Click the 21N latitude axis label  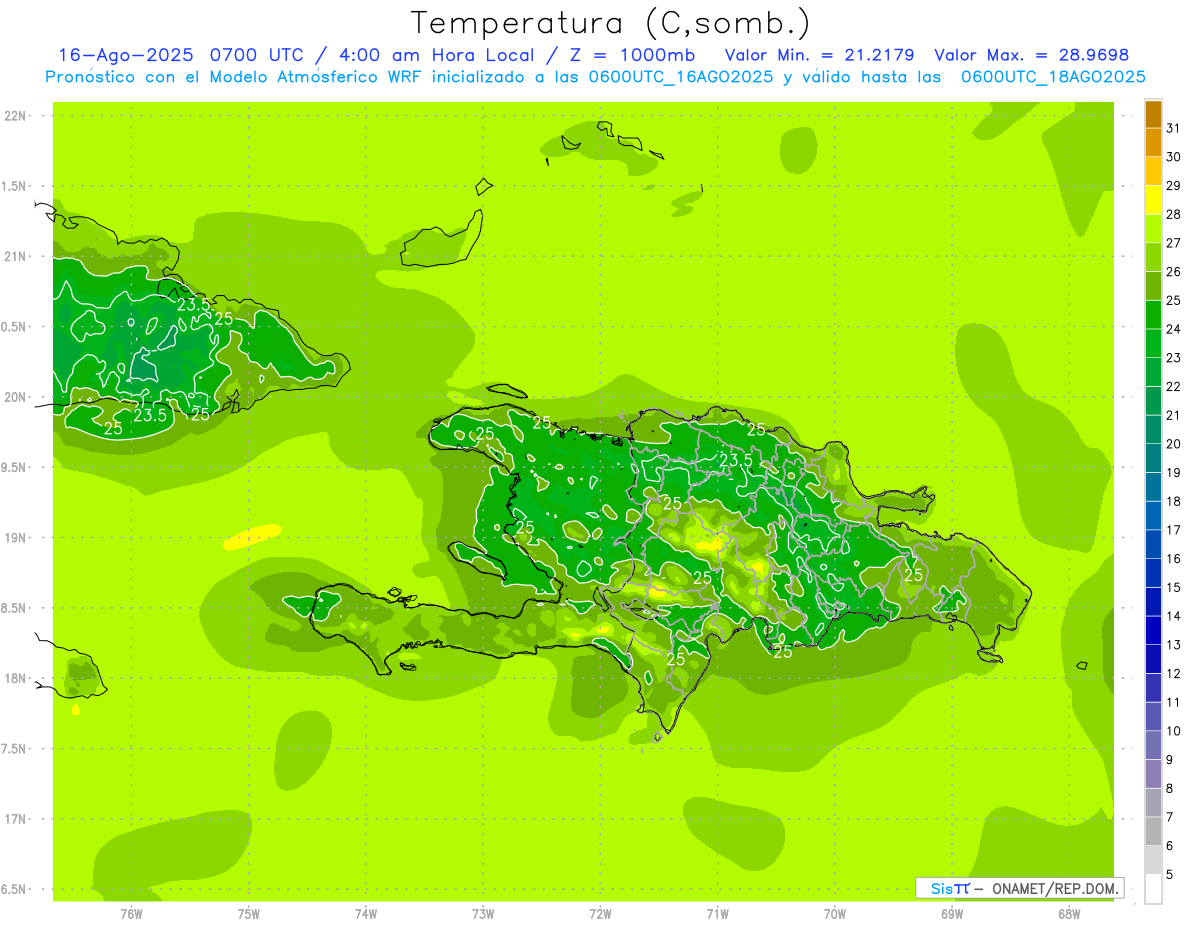(x=15, y=257)
